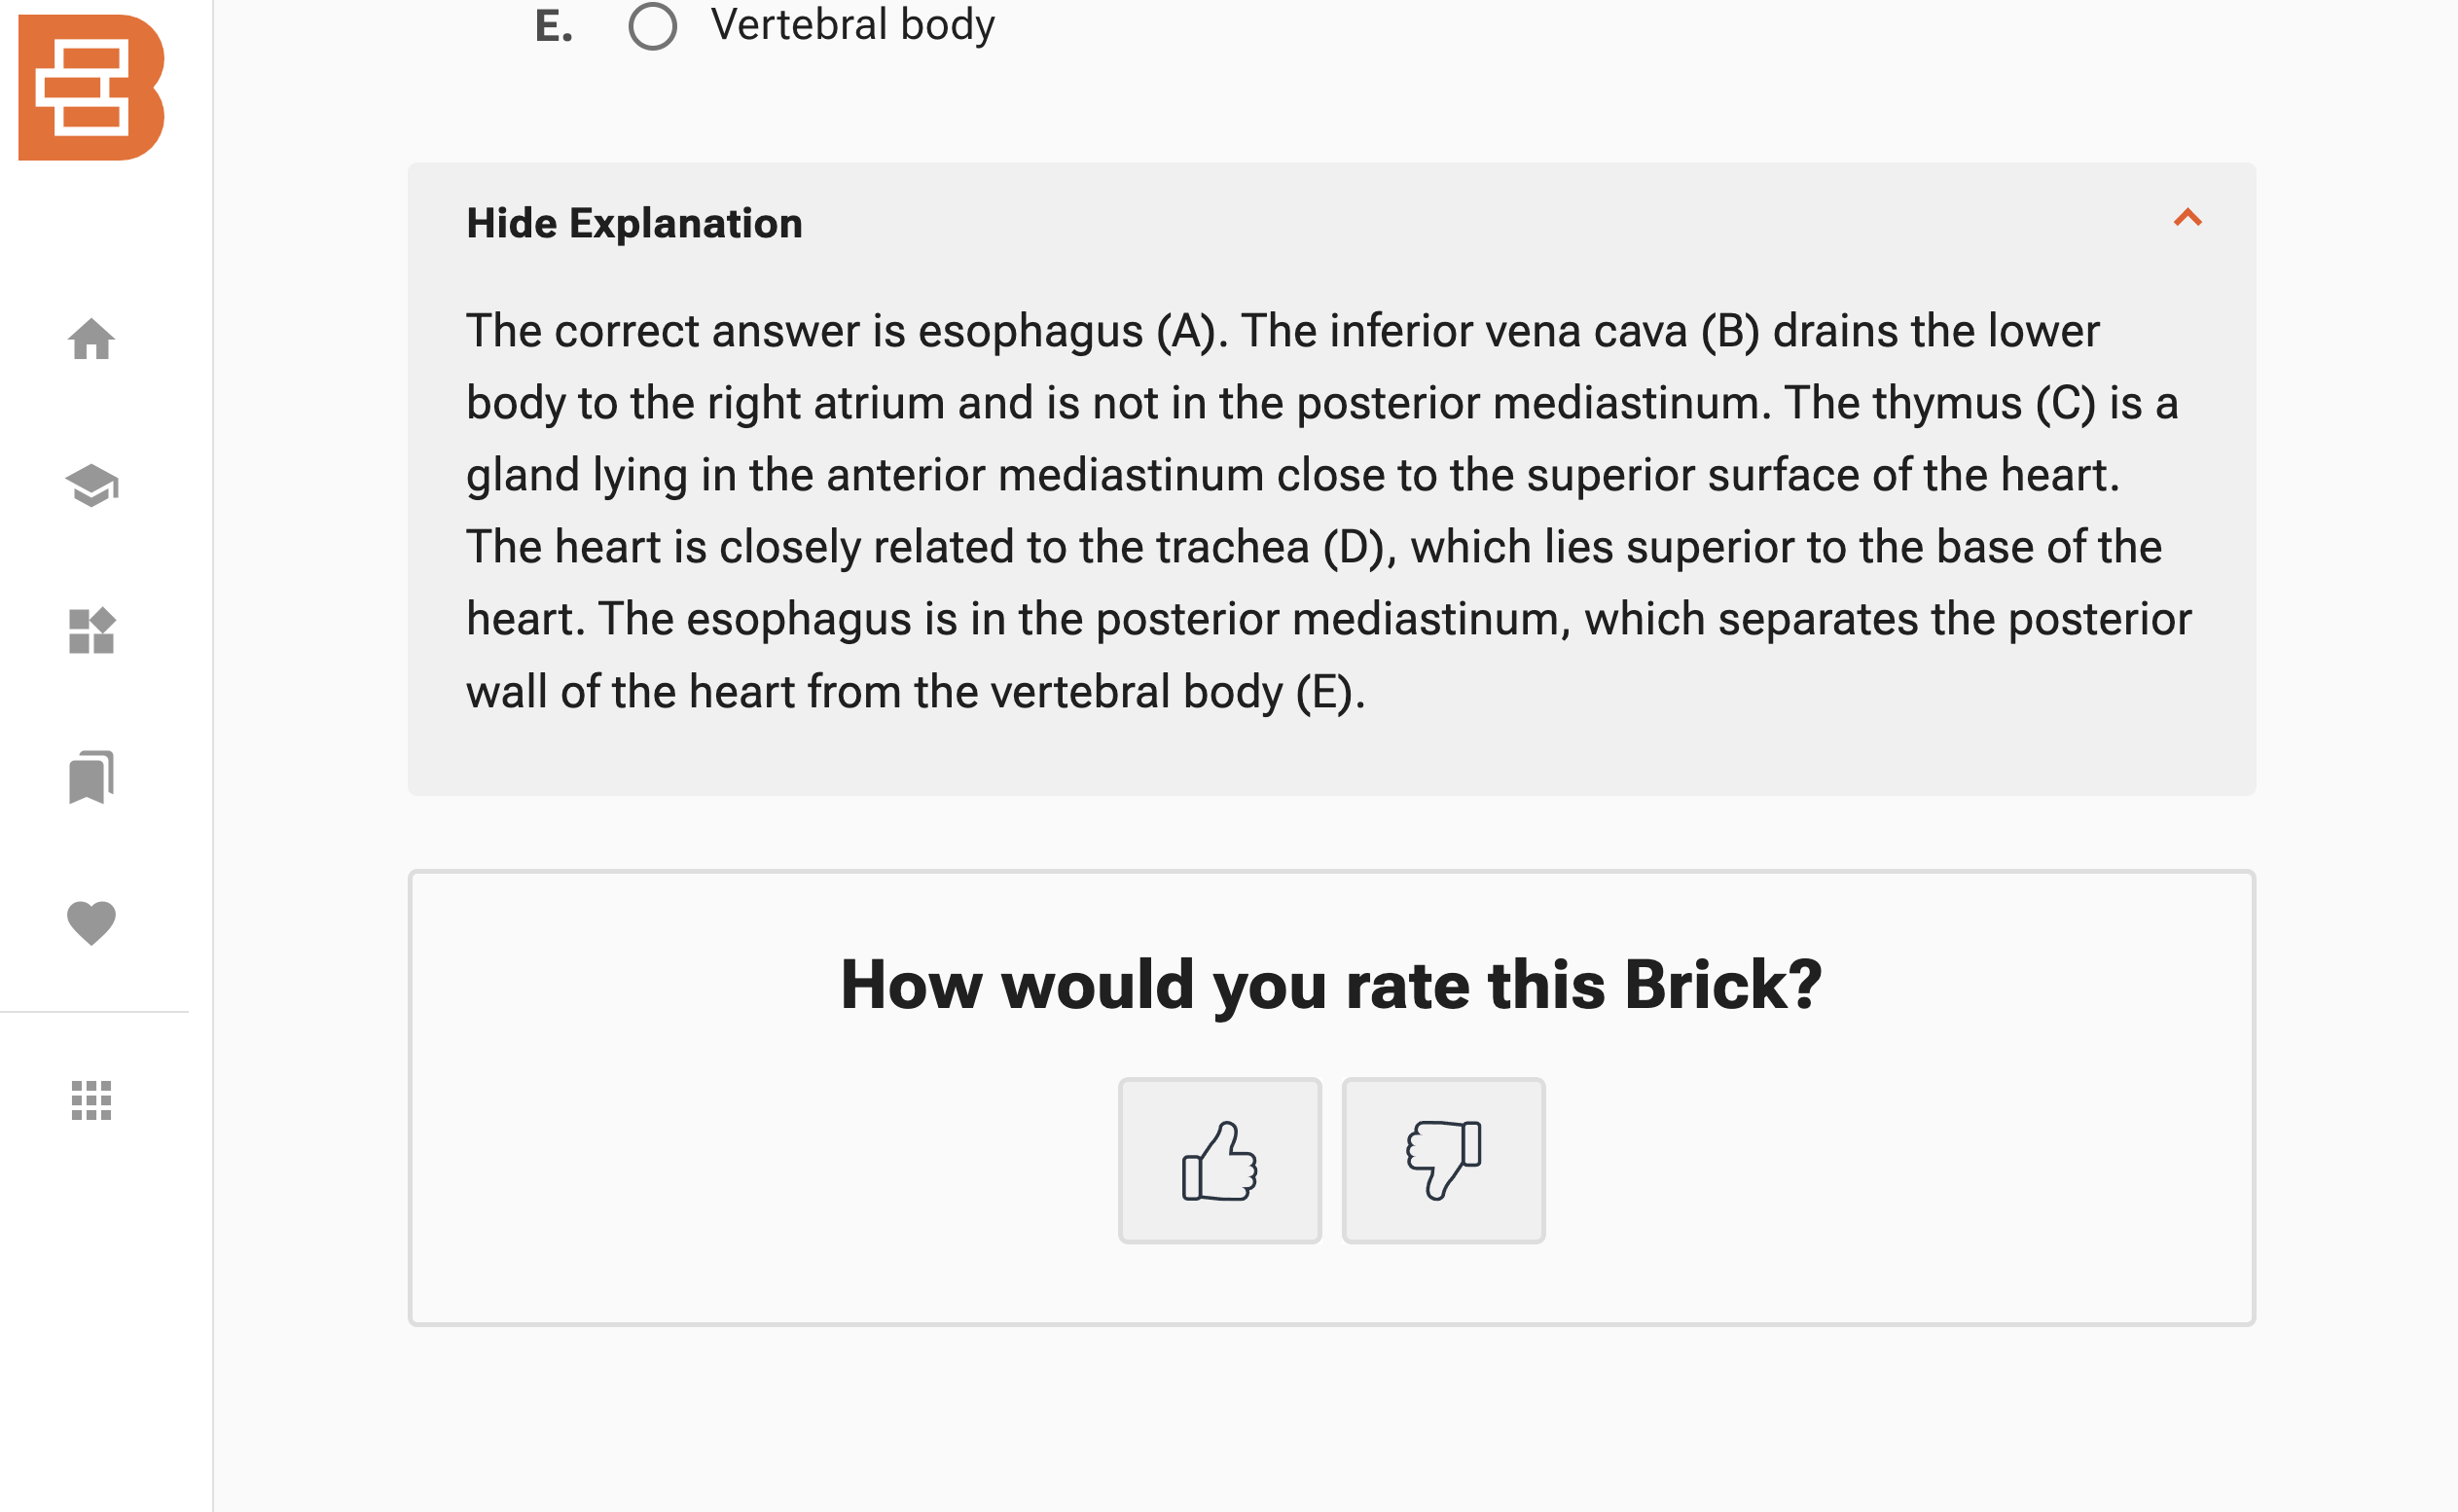Click the "Hide Explanation" header text
The image size is (2458, 1512).
634,223
